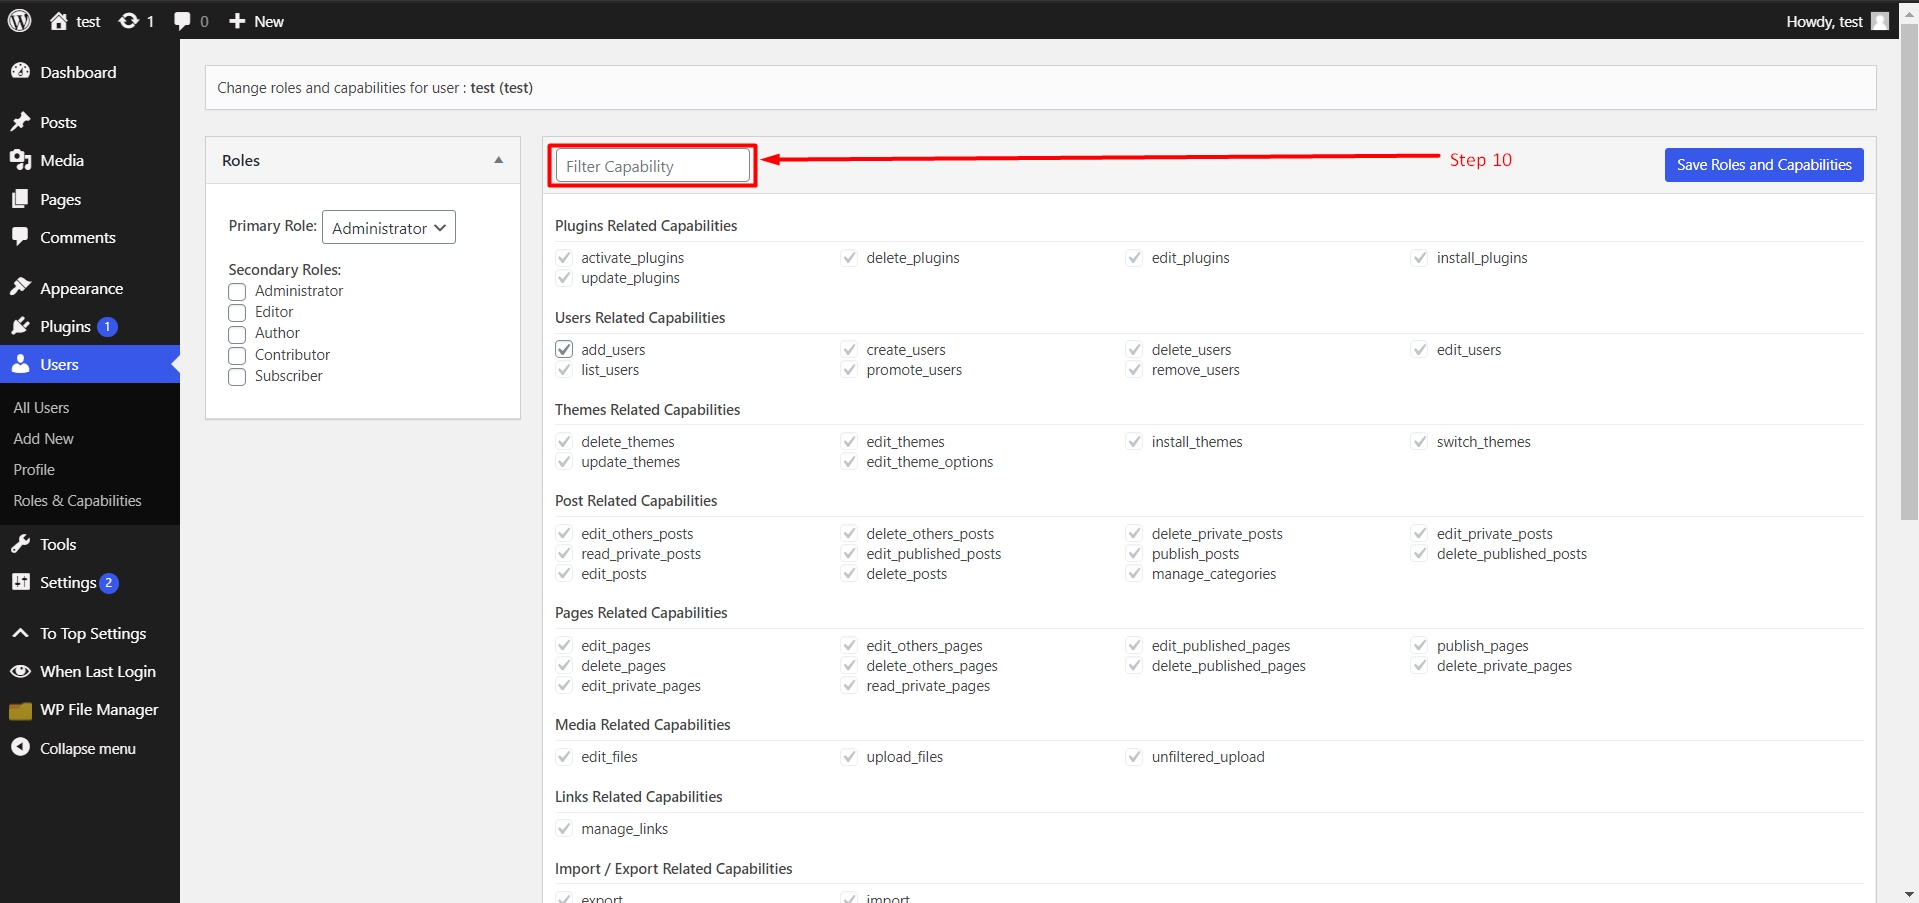This screenshot has width=1919, height=903.
Task: Open Profile submenu item
Action: [x=34, y=469]
